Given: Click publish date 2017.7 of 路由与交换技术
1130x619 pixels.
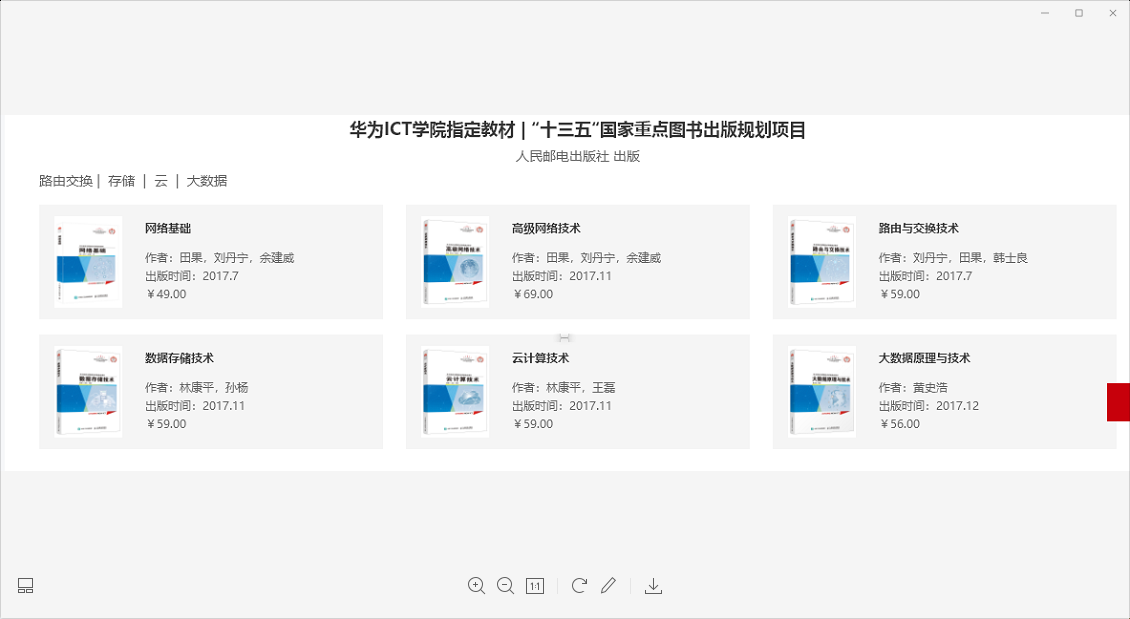Looking at the screenshot, I should 925,276.
